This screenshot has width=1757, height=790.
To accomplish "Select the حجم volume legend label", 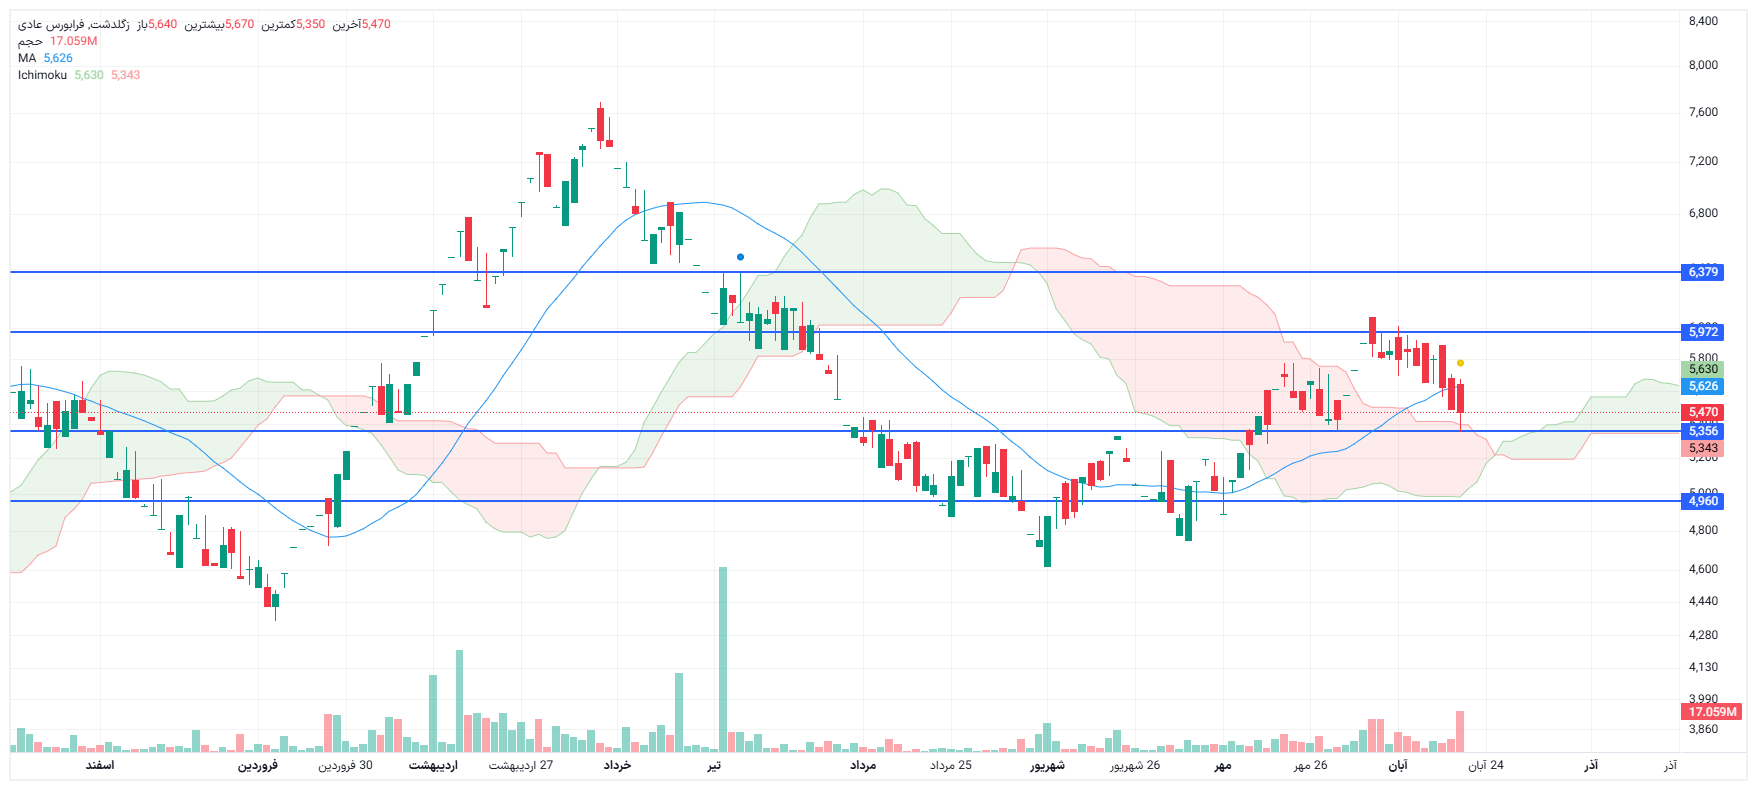I will [x=30, y=41].
